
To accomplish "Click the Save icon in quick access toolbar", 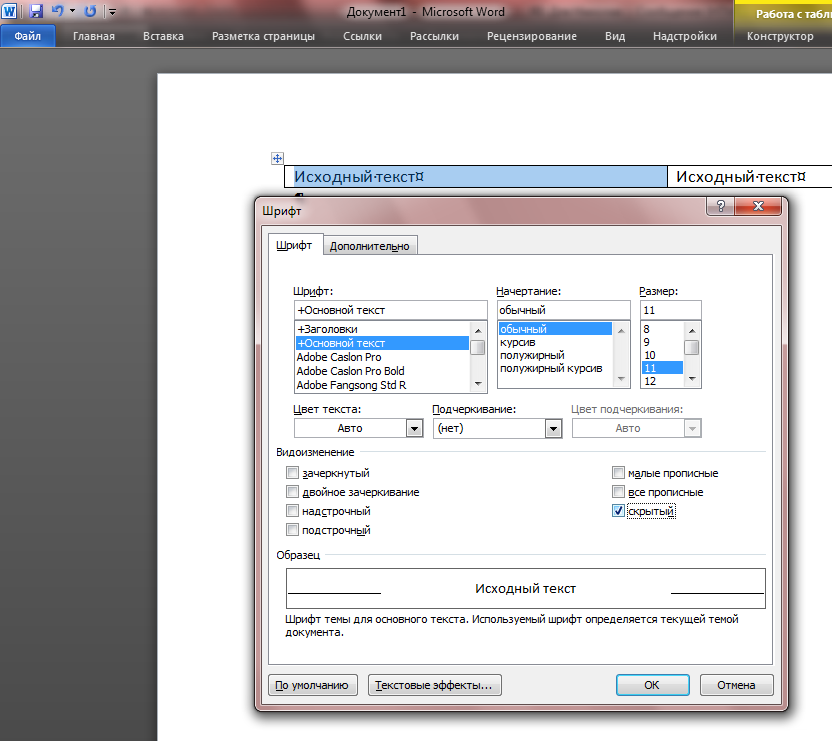I will pyautogui.click(x=36, y=12).
